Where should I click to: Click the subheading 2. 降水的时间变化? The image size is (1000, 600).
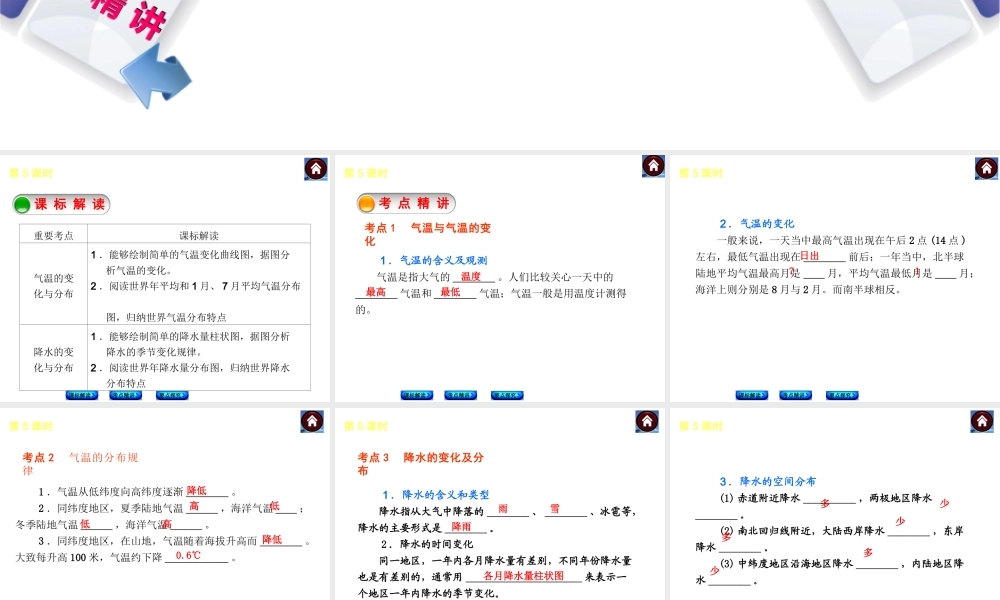[x=427, y=544]
